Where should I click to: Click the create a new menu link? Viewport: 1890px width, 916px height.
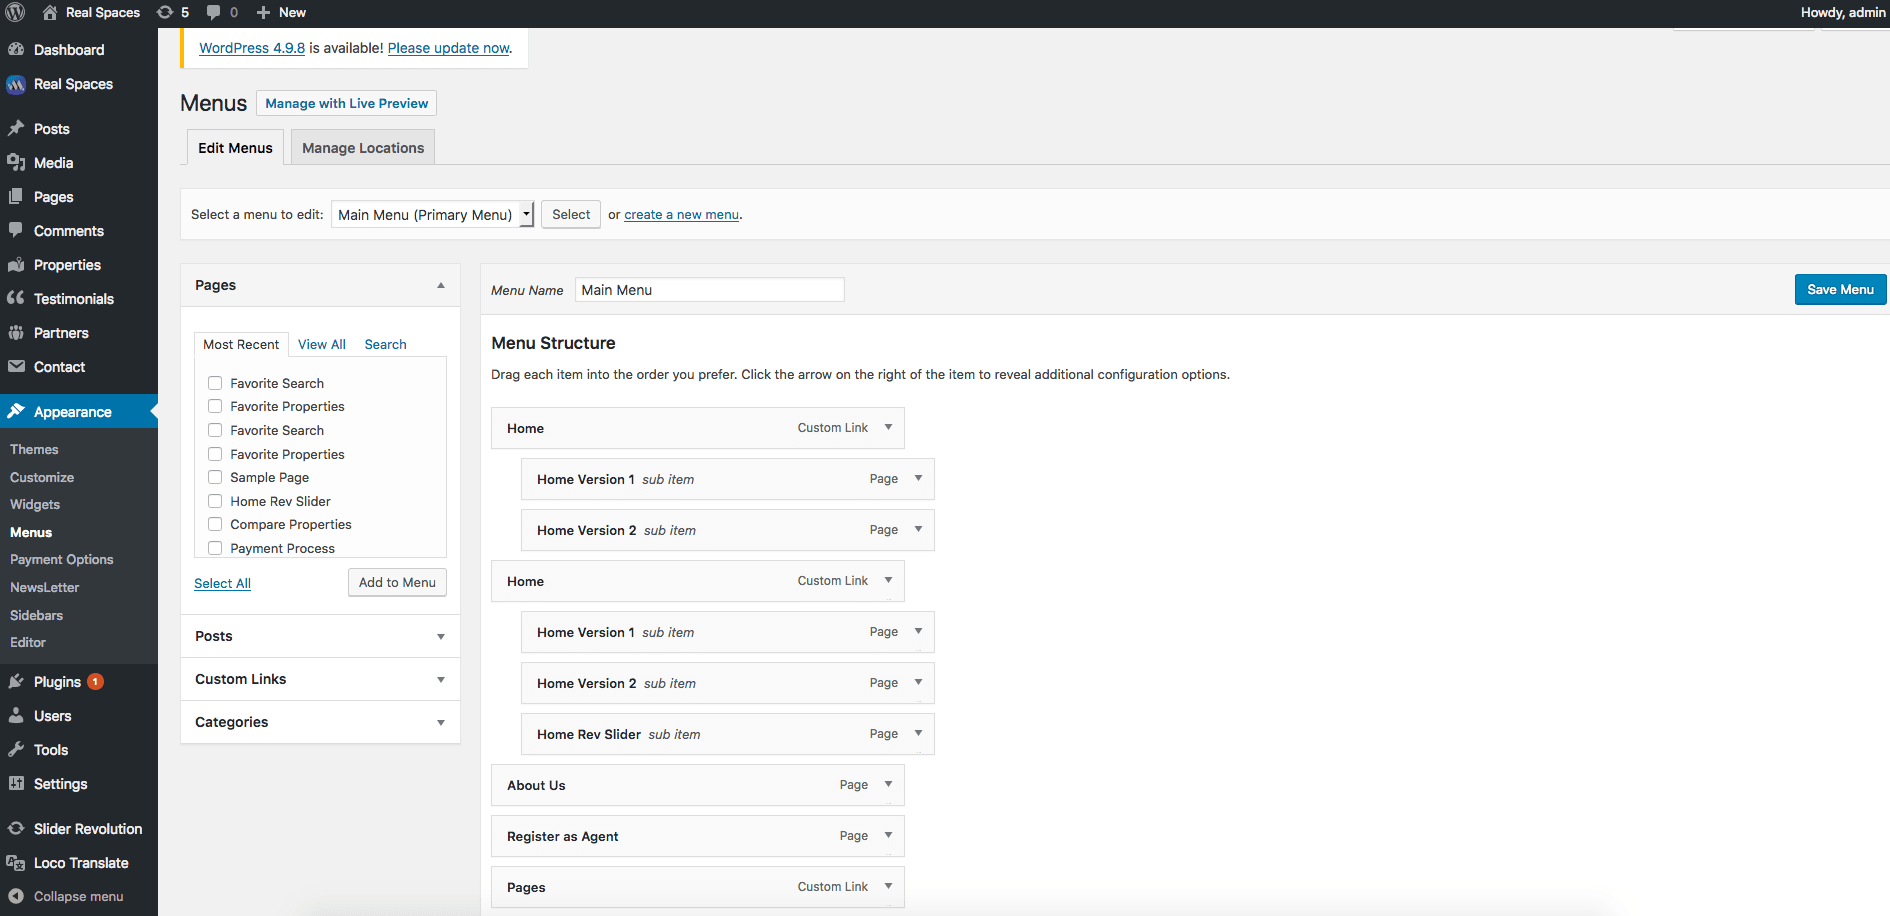[682, 214]
